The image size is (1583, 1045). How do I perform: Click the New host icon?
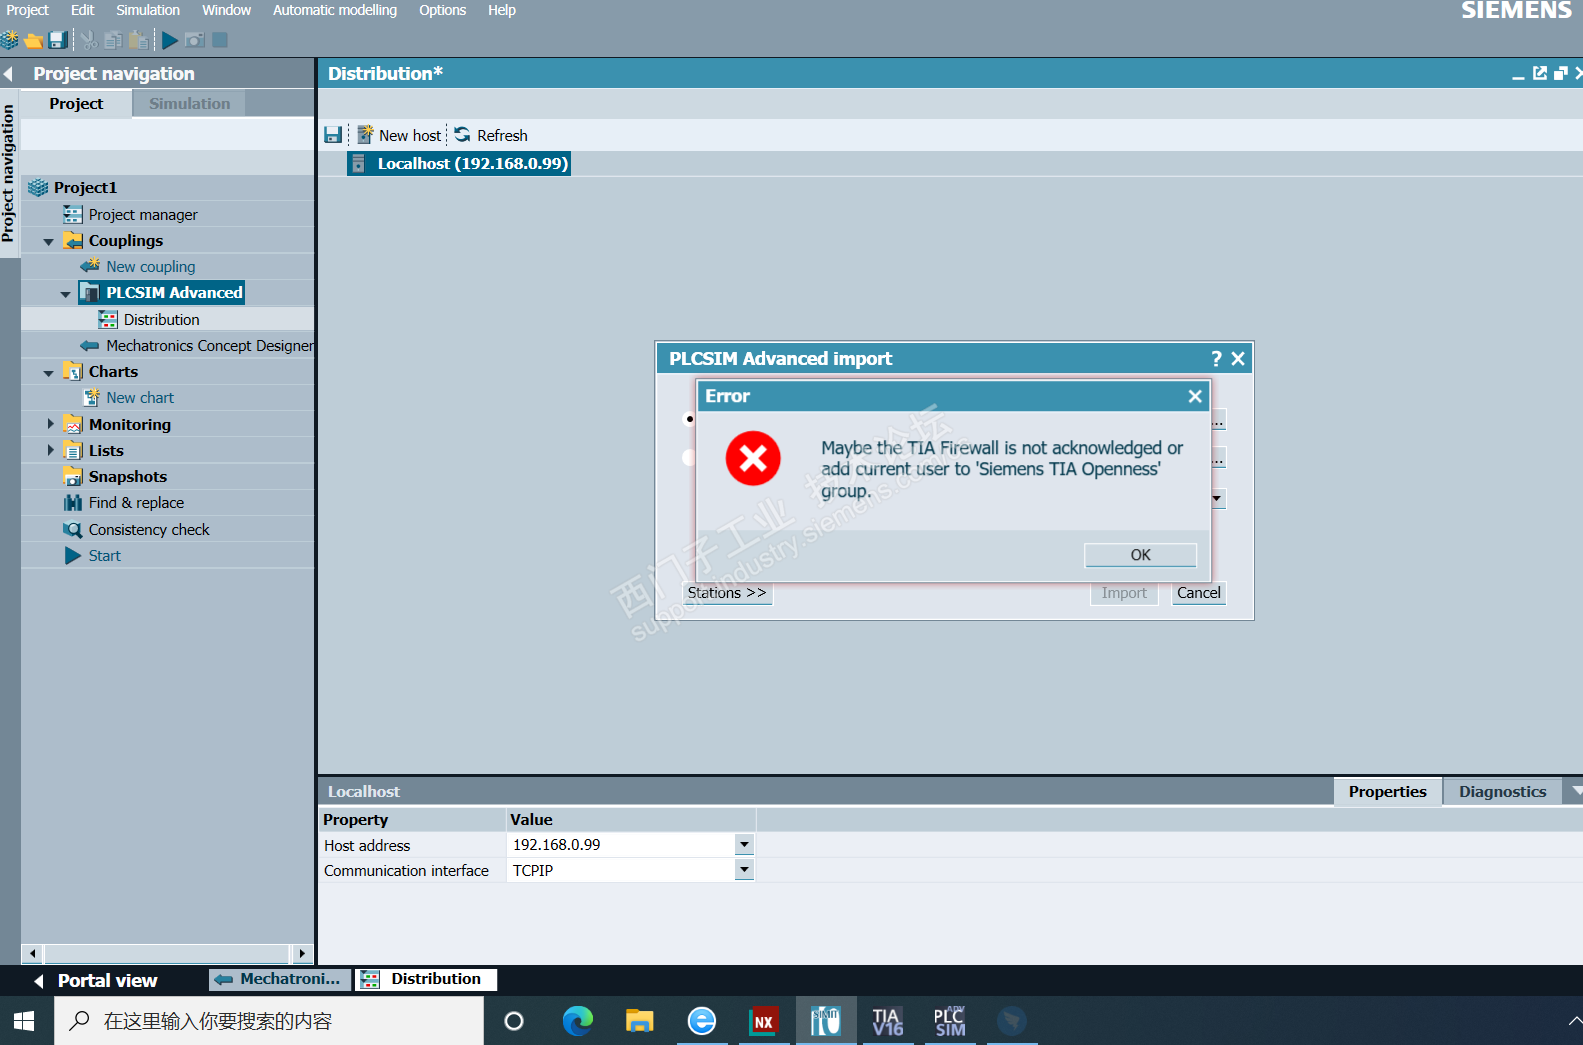[366, 135]
